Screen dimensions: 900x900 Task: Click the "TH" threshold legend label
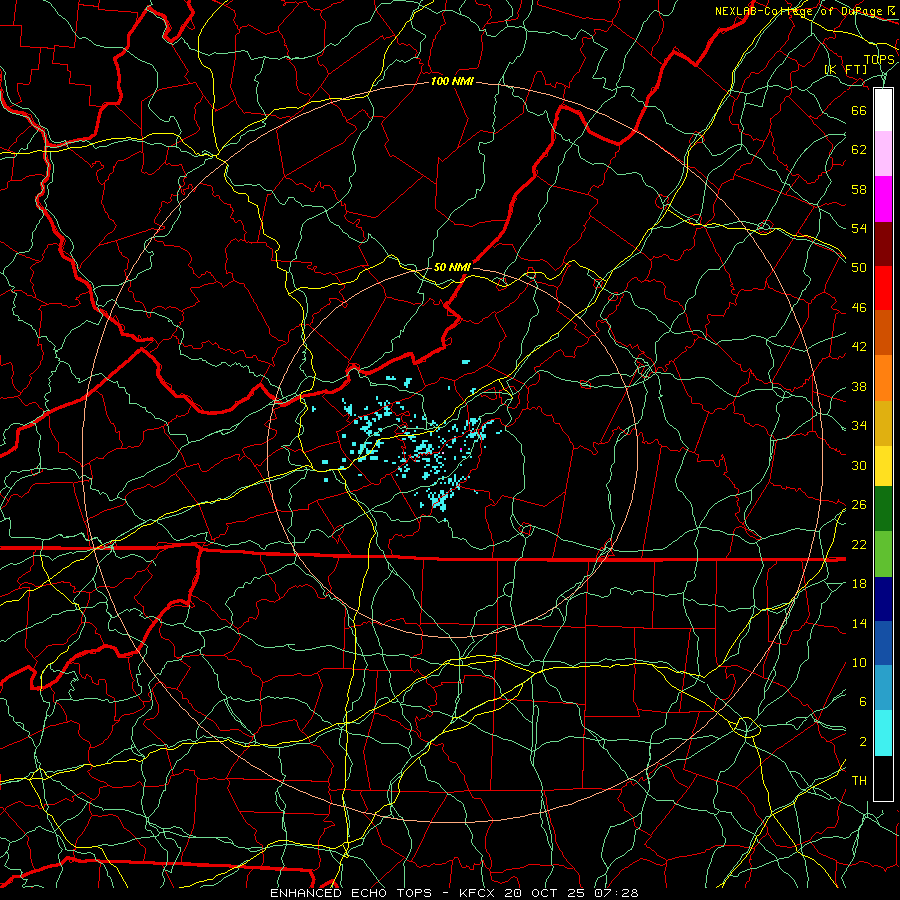point(859,781)
